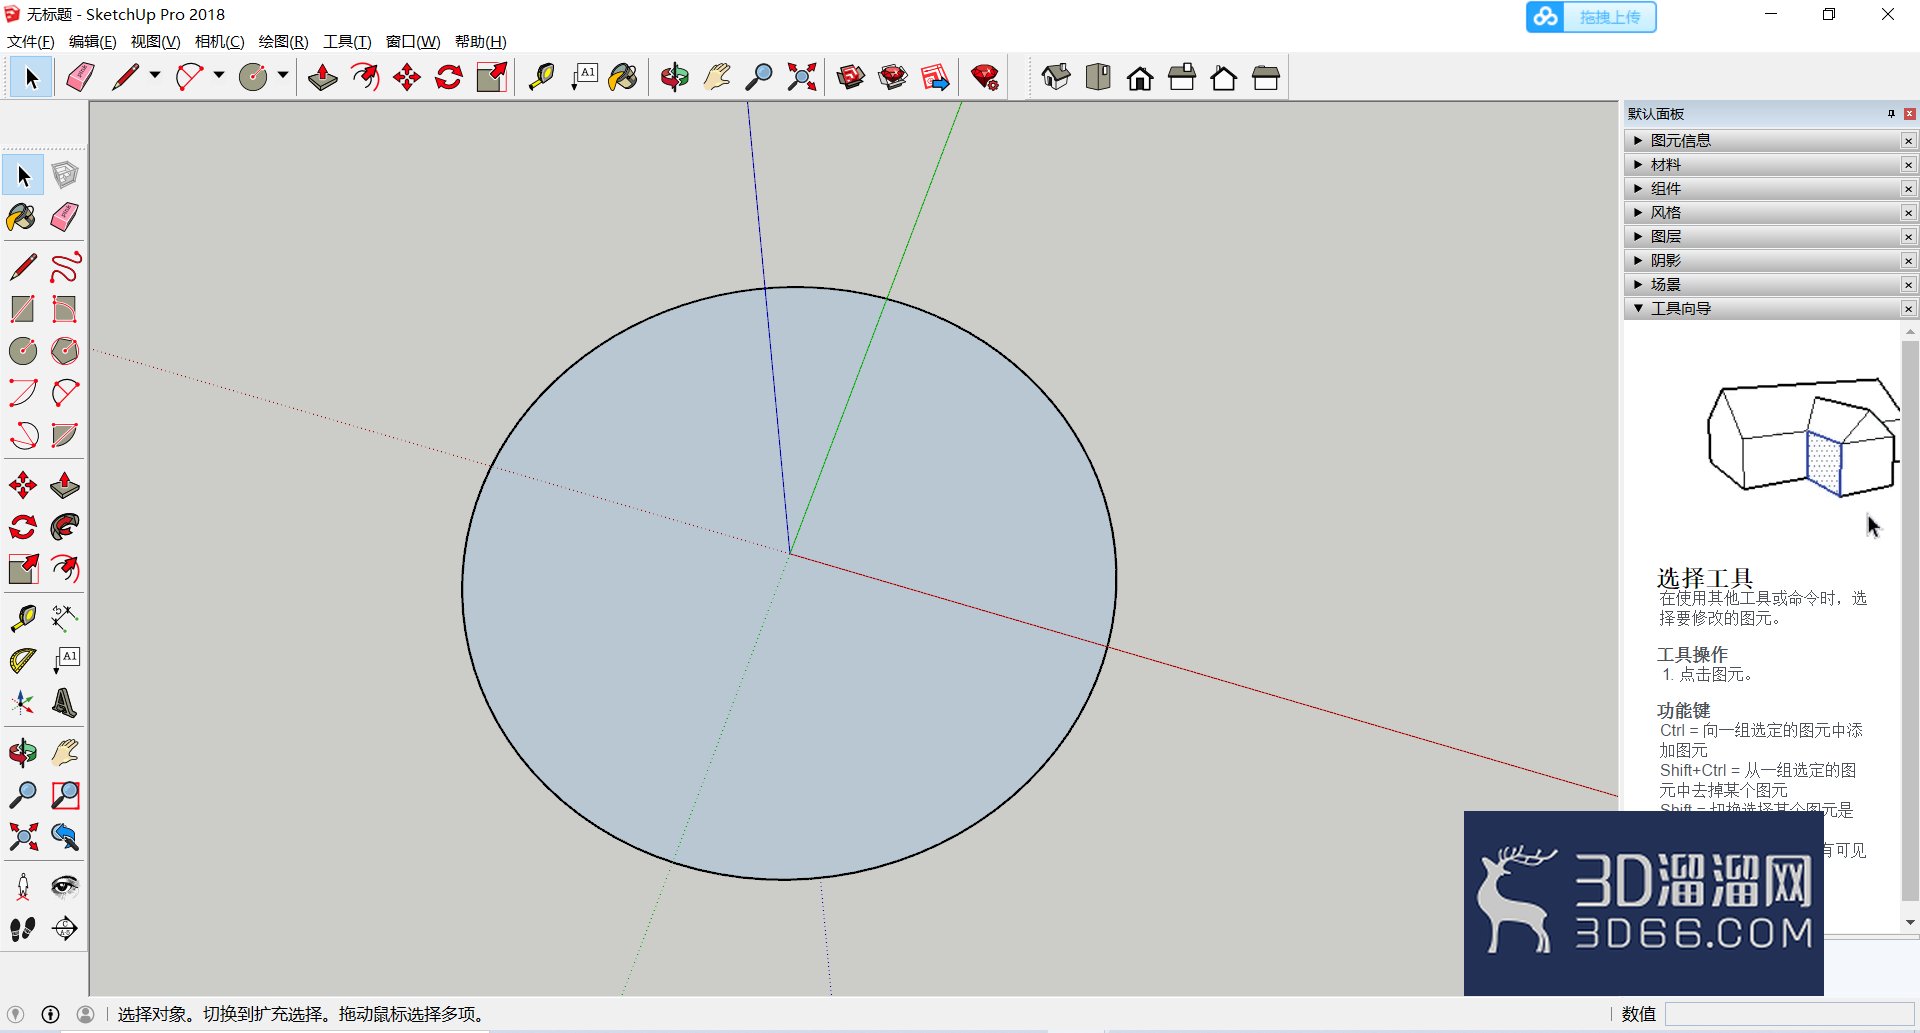This screenshot has height=1033, width=1920.
Task: Pick the Polygon tool in left toolbar
Action: [x=65, y=351]
